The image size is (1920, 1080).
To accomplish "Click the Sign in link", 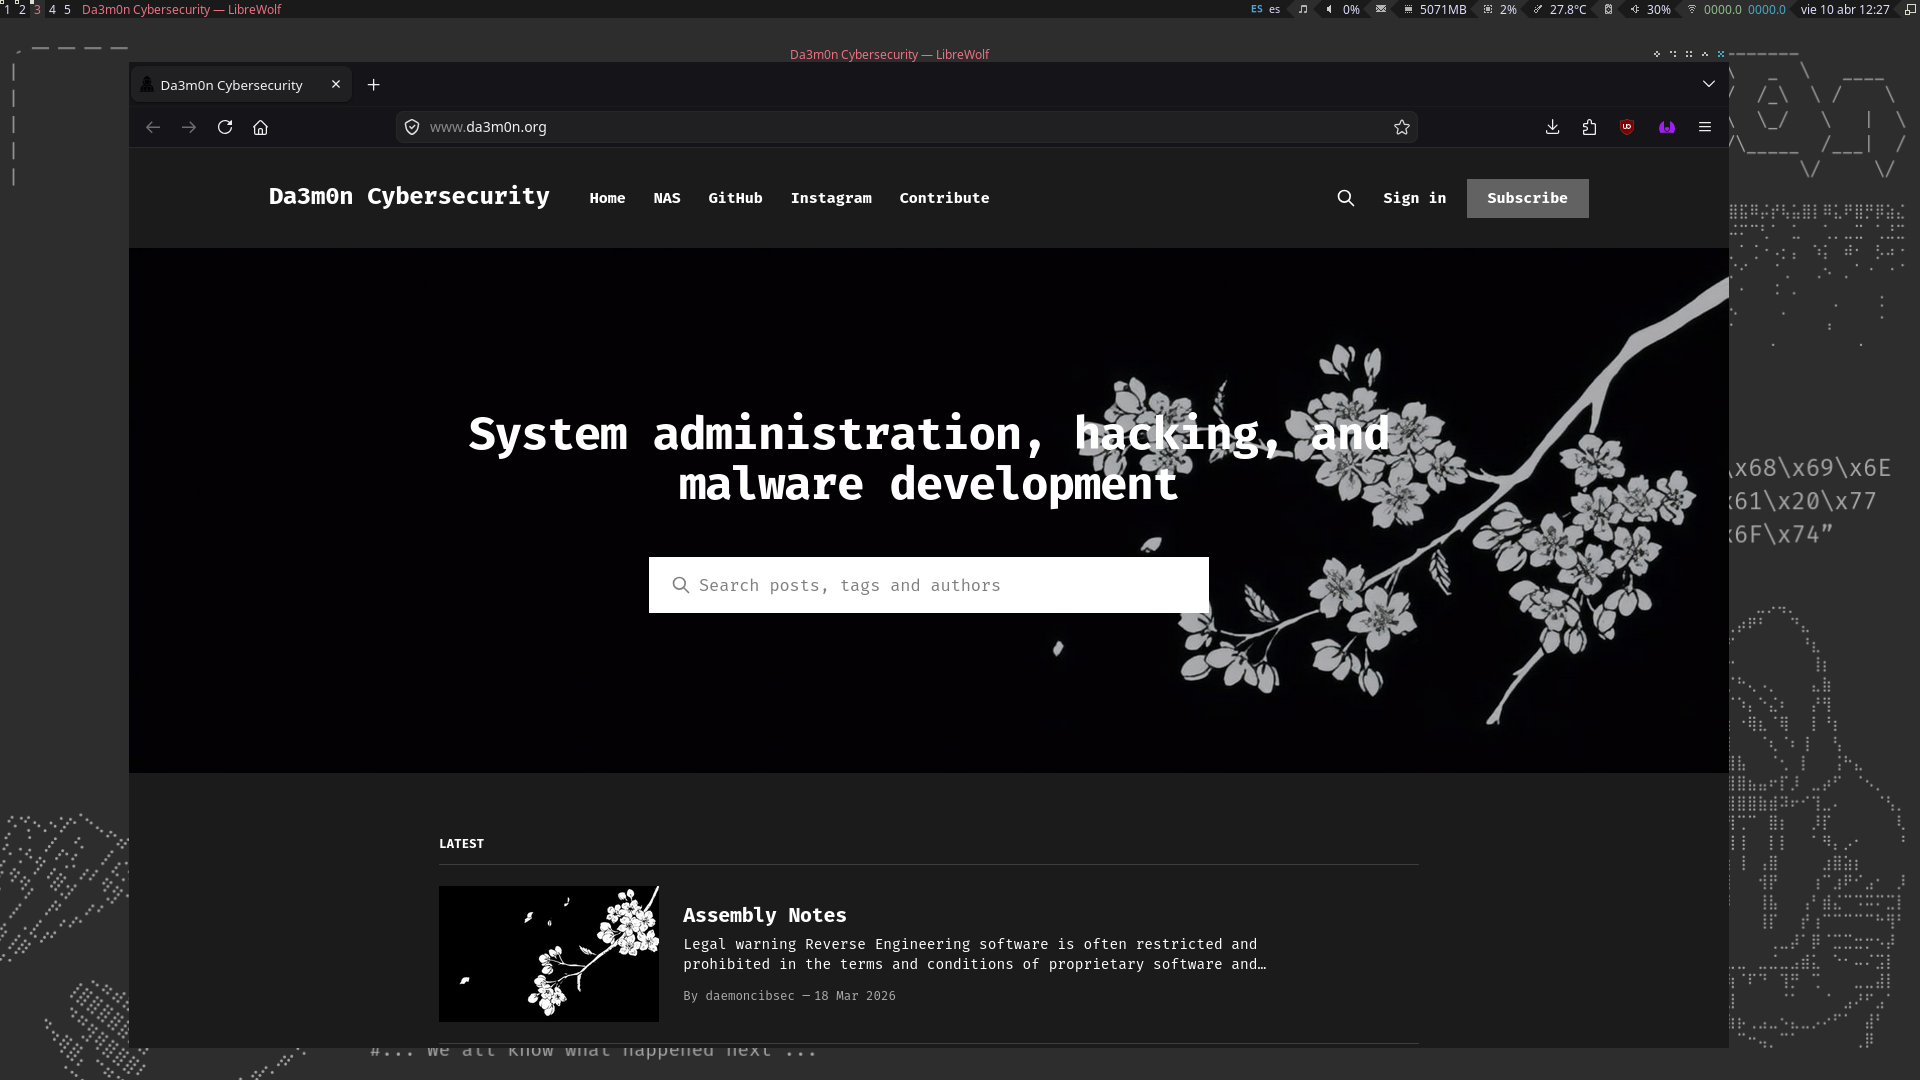I will click(x=1414, y=198).
